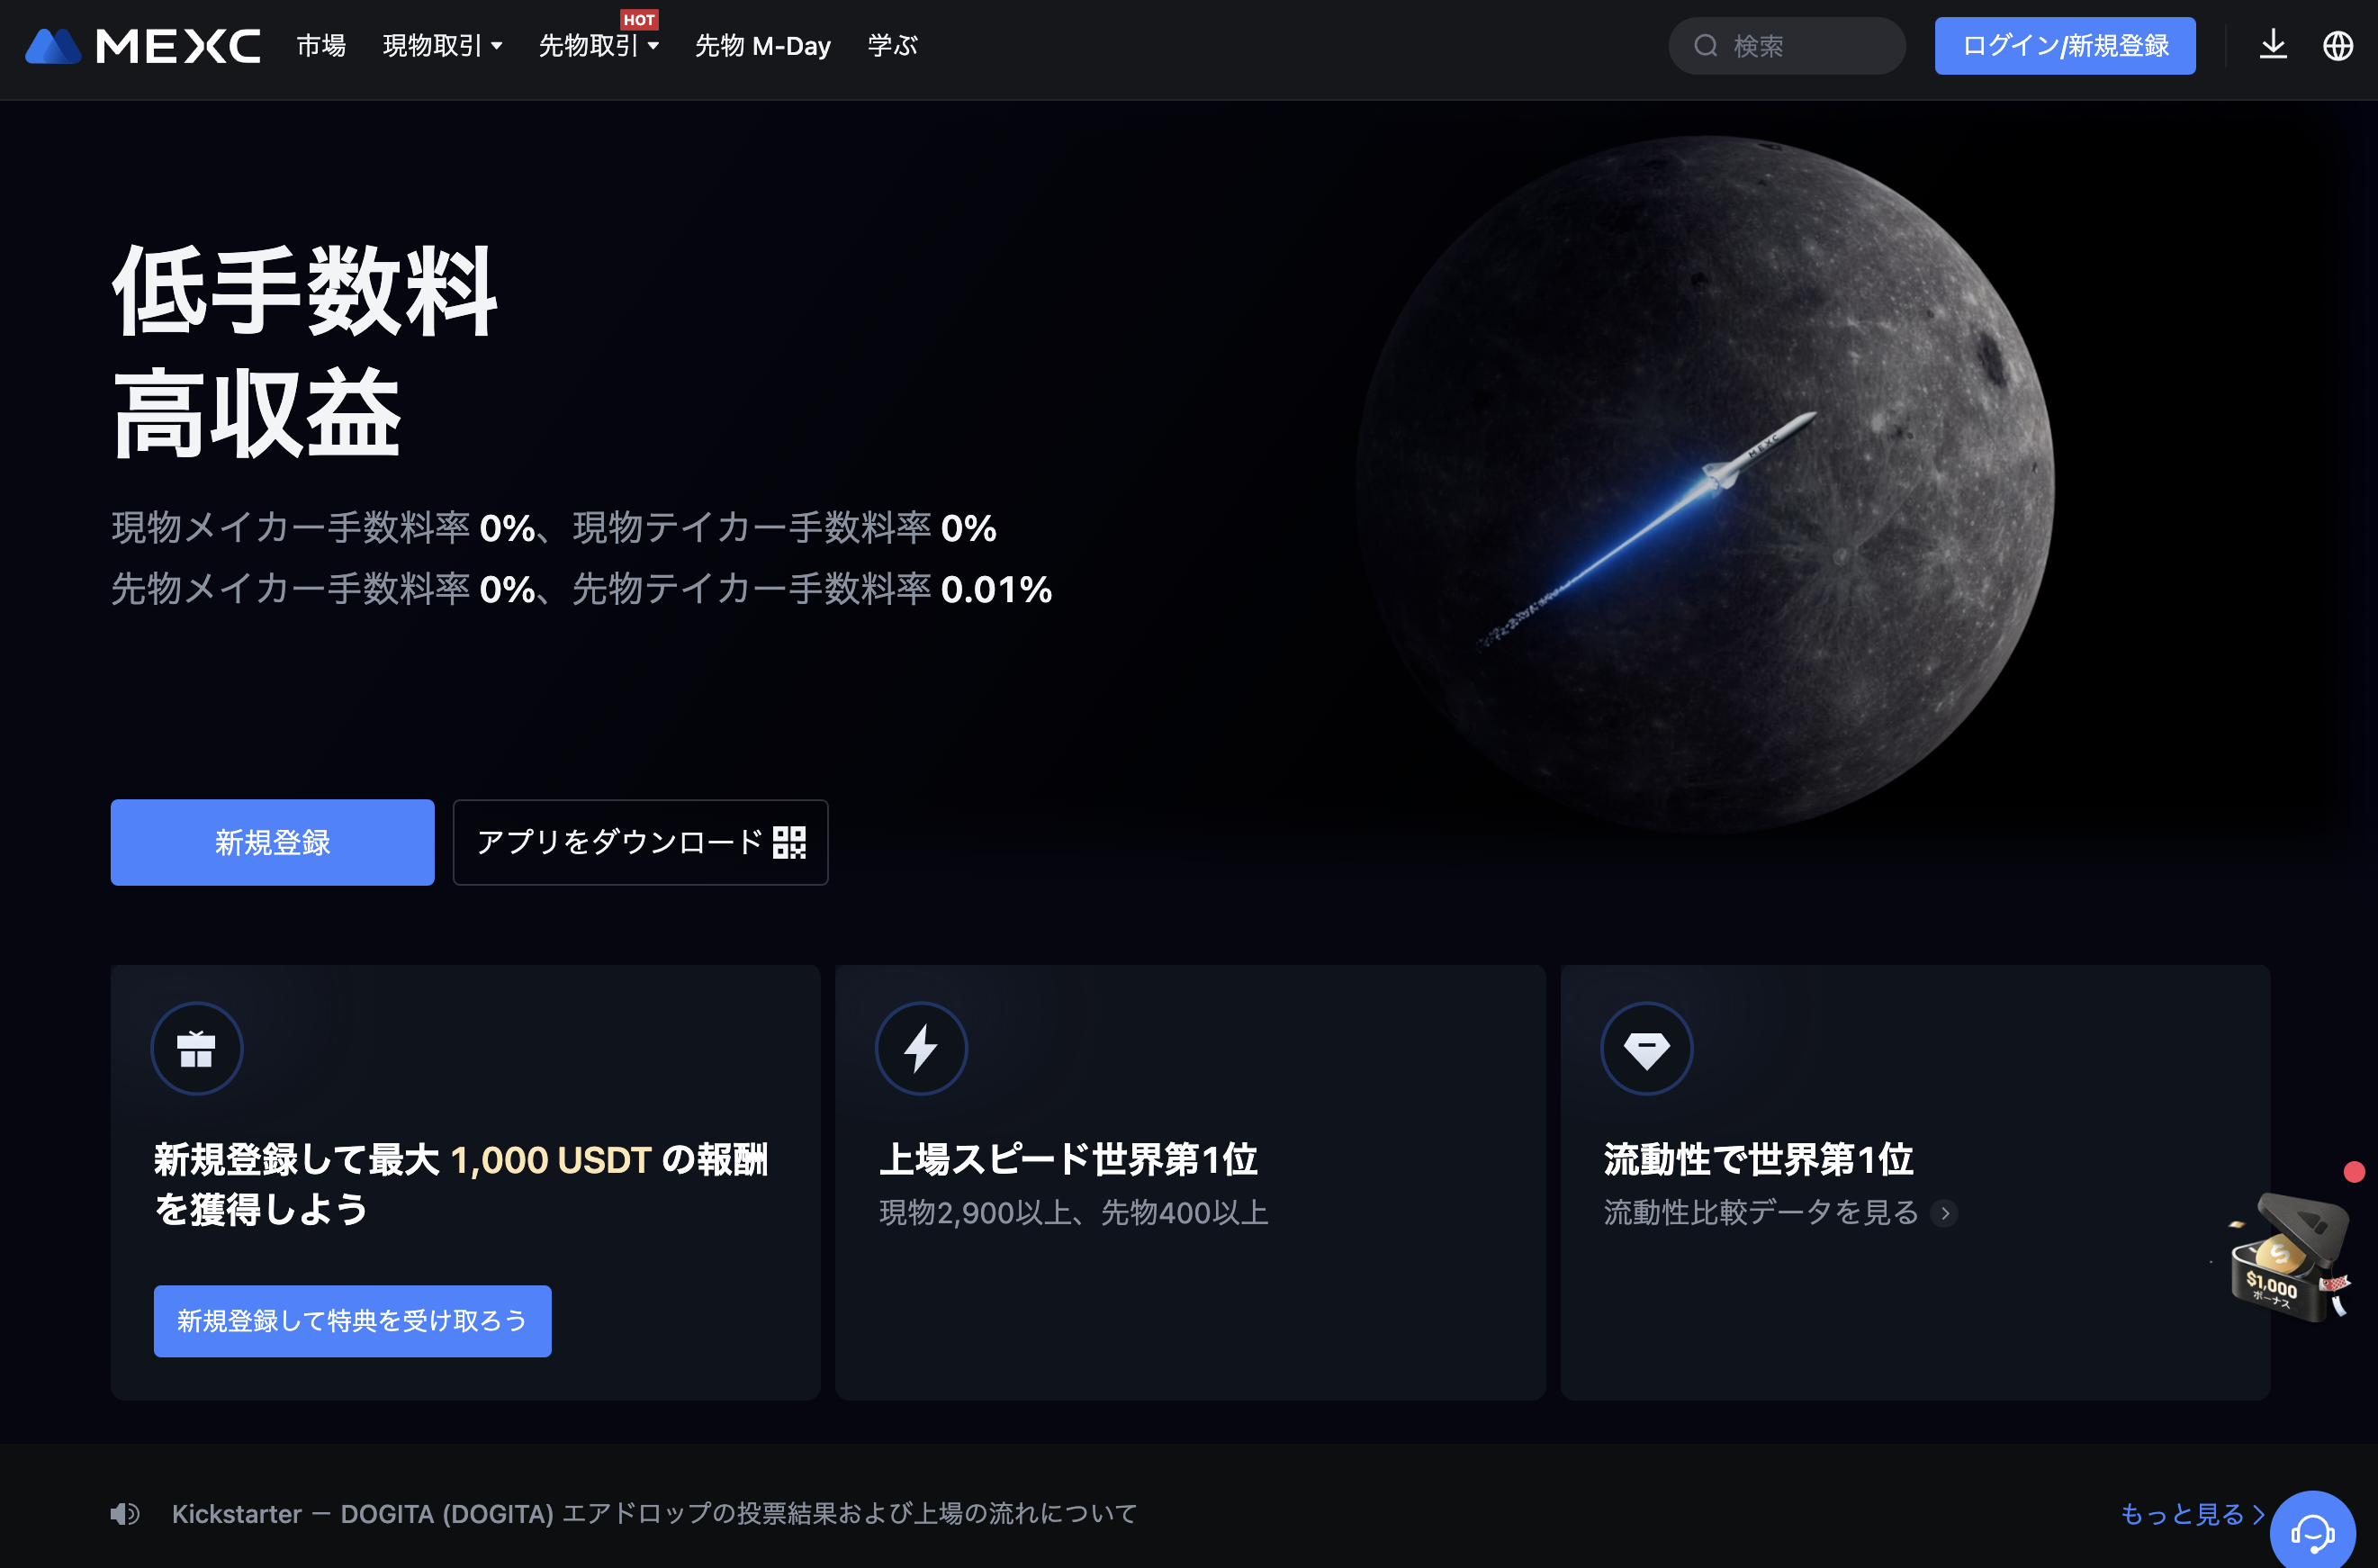Click the lightning bolt feature icon
The width and height of the screenshot is (2378, 1568).
(x=921, y=1048)
